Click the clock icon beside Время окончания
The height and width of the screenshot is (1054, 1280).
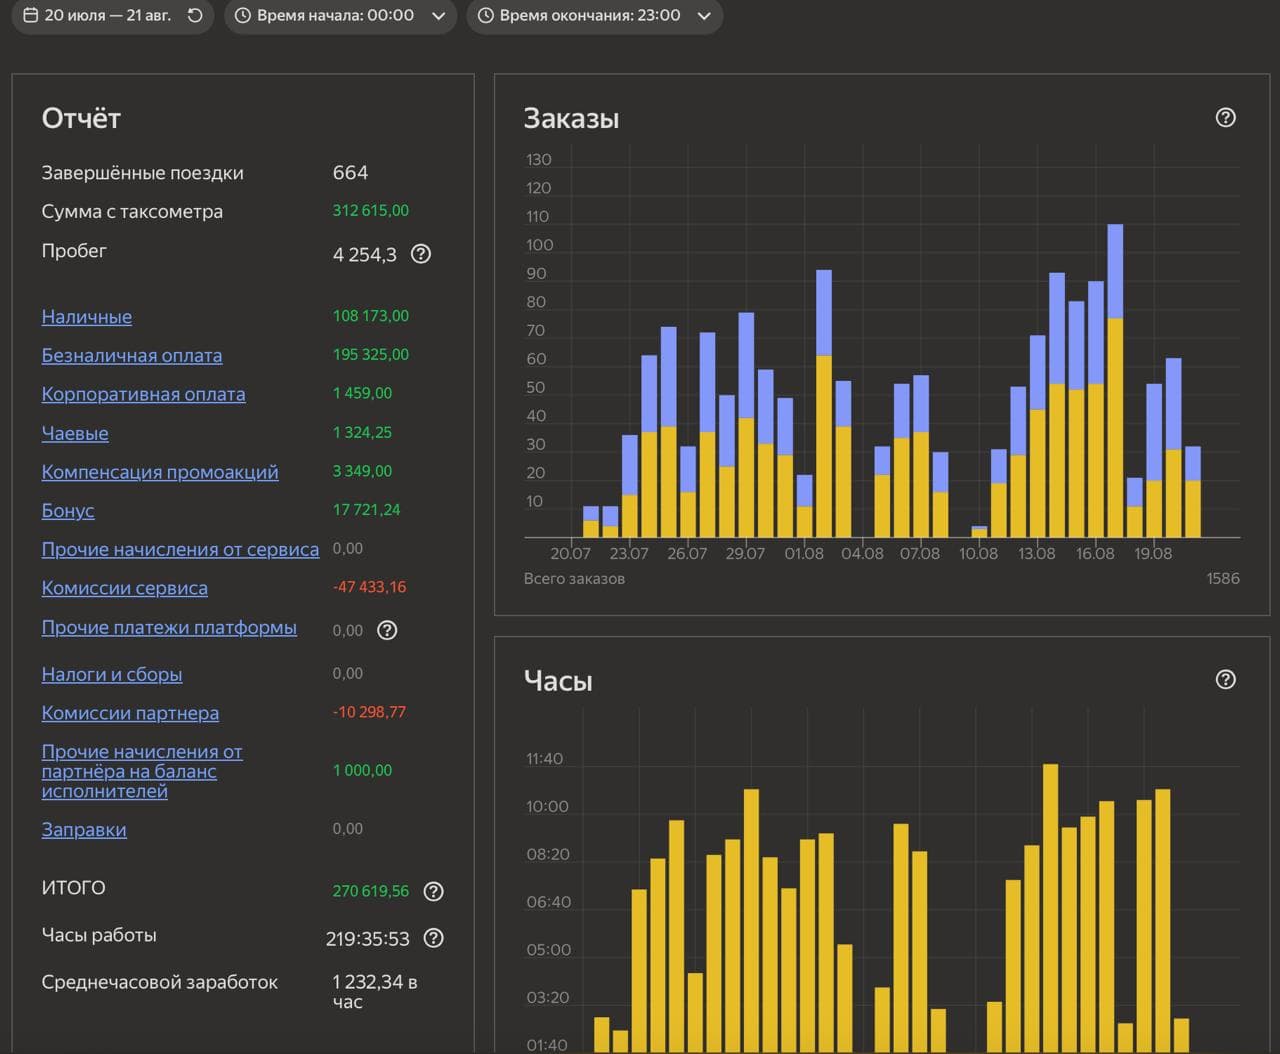click(x=485, y=16)
